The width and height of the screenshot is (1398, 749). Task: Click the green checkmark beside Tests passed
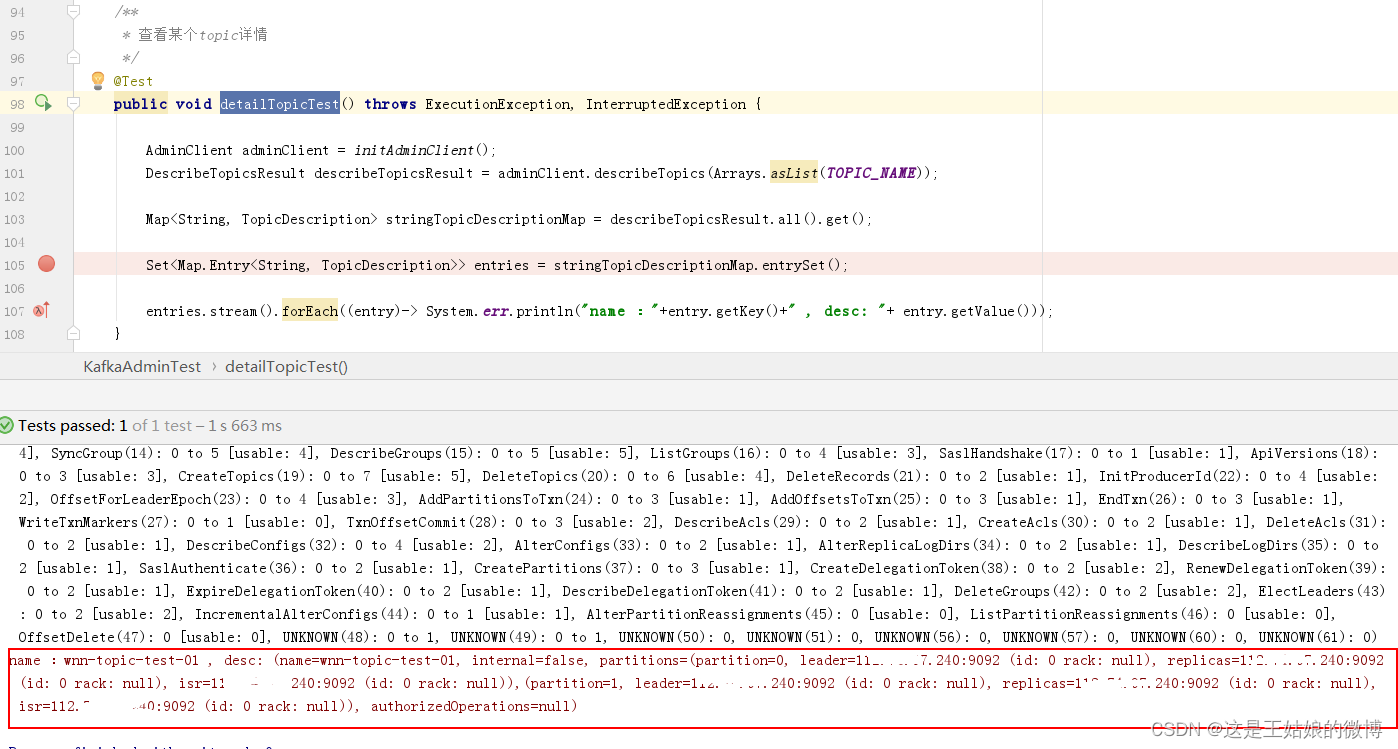(8, 425)
